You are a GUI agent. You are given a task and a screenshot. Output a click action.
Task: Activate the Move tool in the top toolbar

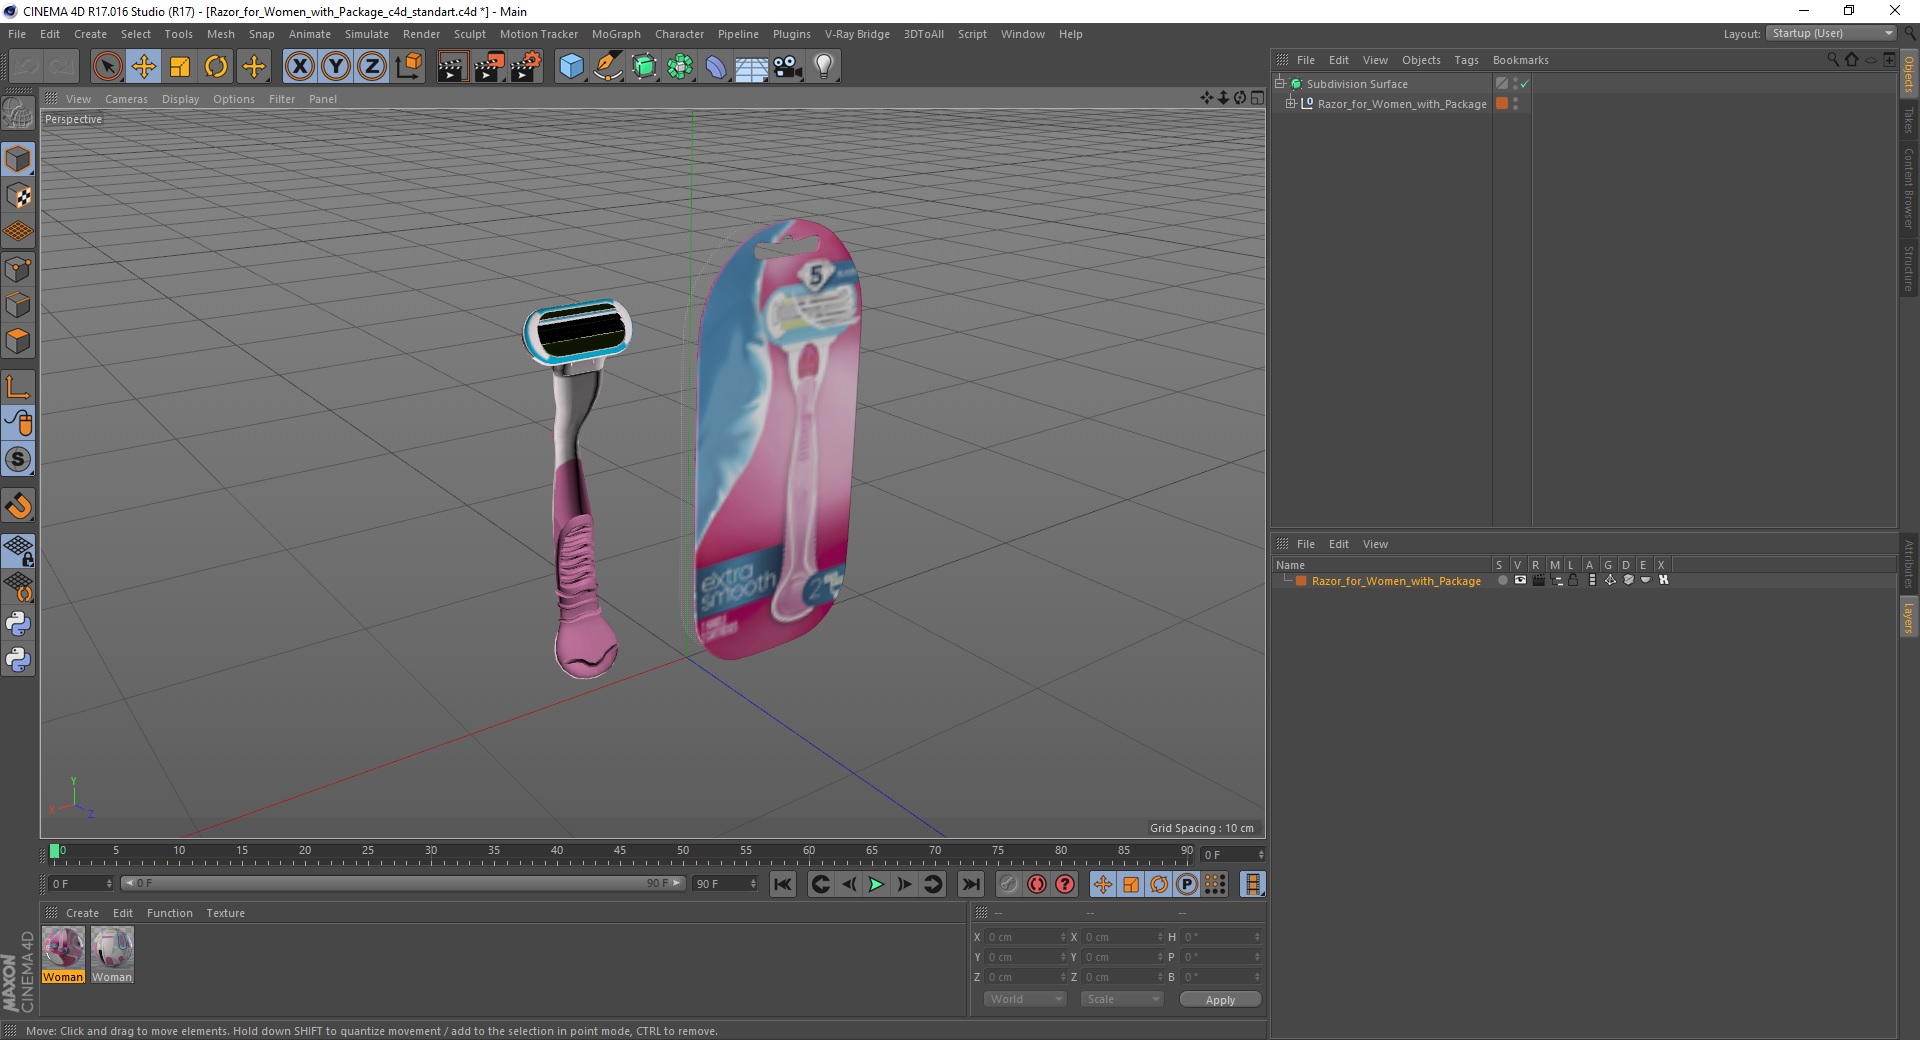pyautogui.click(x=144, y=67)
